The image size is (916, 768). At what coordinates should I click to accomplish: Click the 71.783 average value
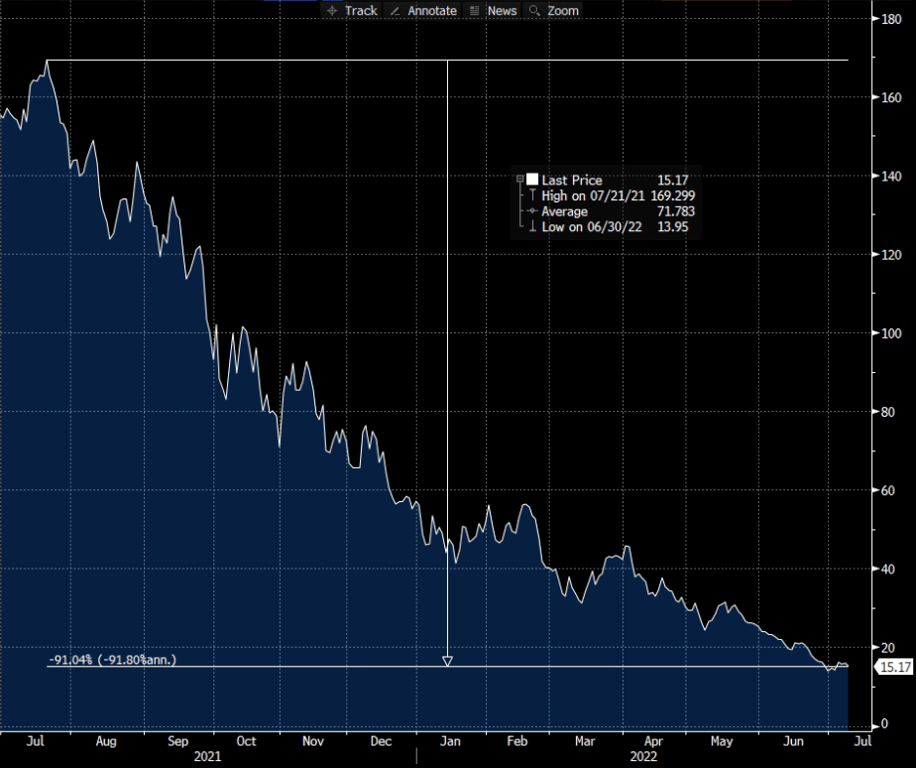click(676, 211)
